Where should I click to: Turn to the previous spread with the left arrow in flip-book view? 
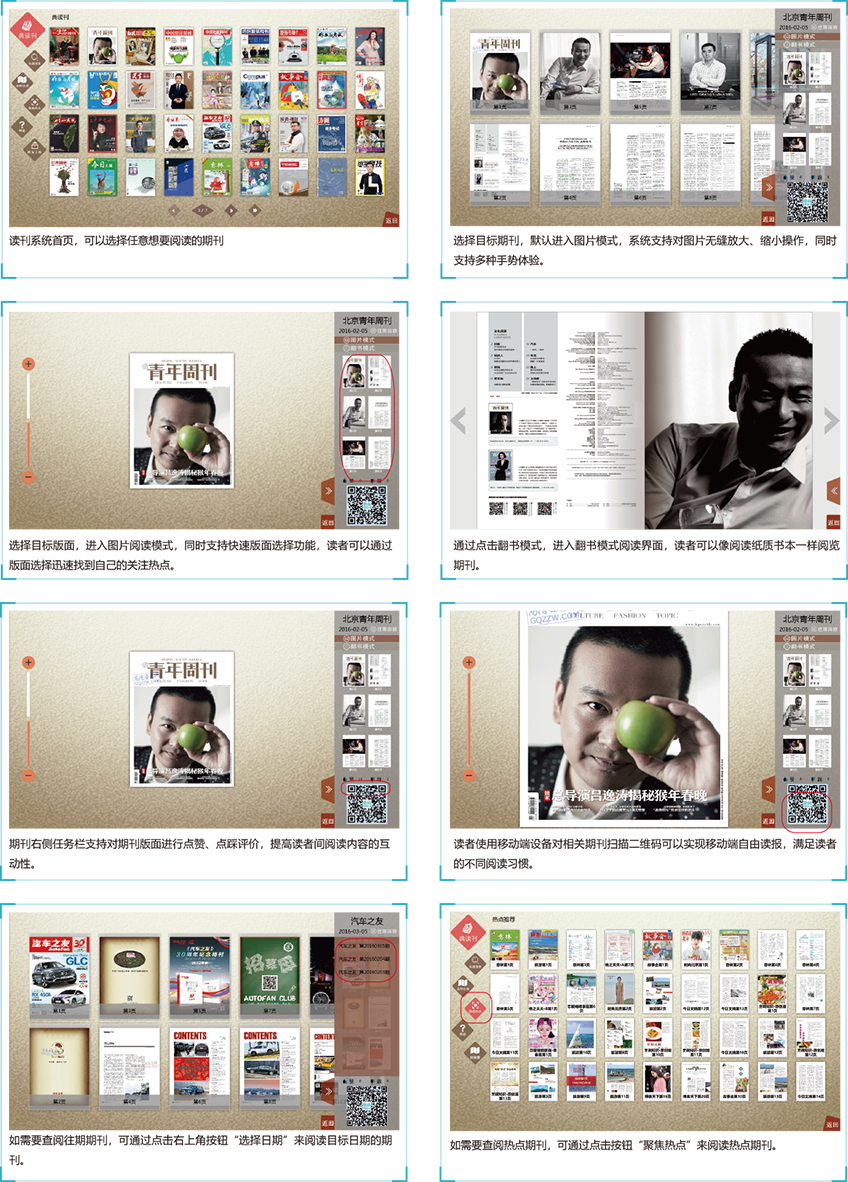[x=458, y=421]
